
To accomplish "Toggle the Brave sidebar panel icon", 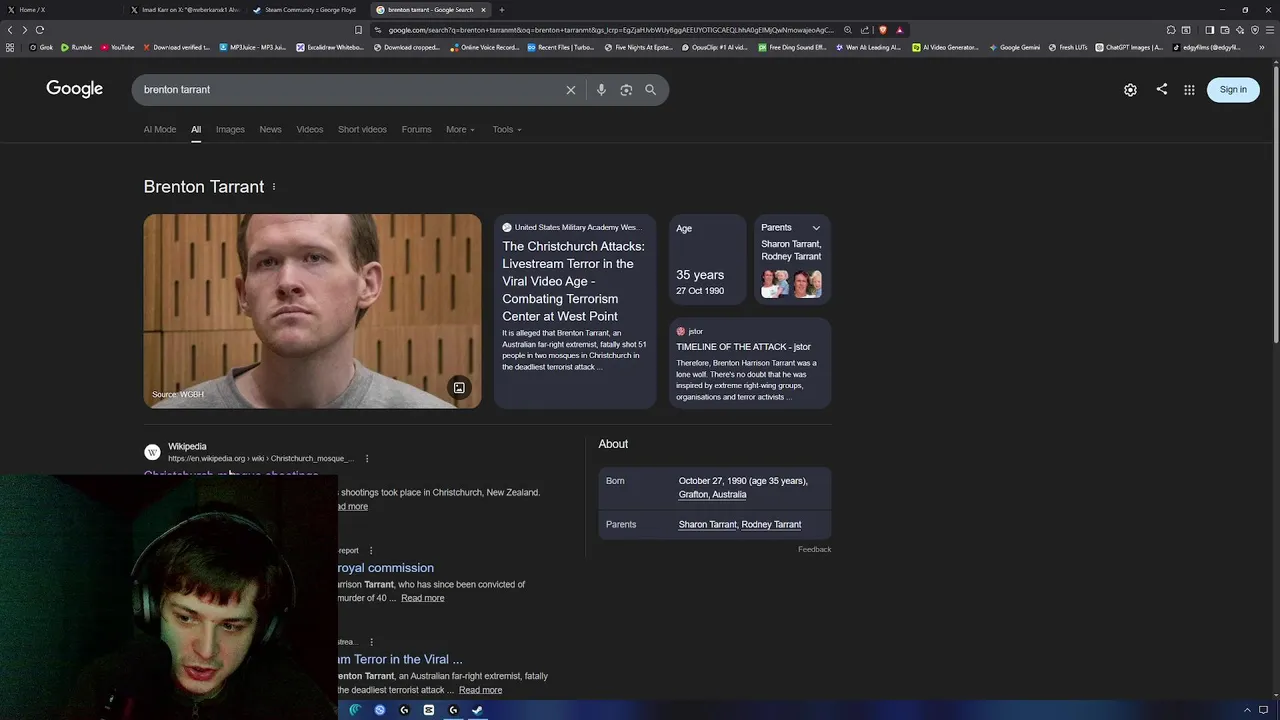I will 1209,30.
